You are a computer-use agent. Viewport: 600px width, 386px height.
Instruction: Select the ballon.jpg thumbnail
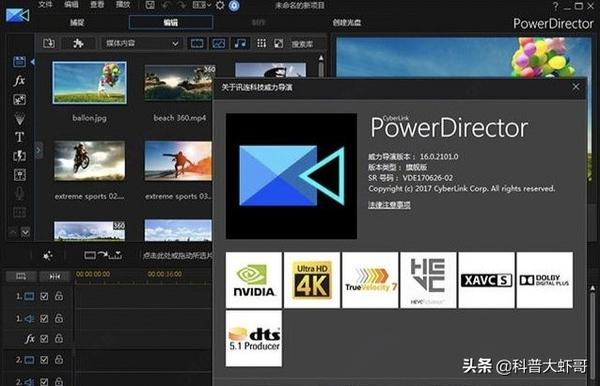point(90,83)
